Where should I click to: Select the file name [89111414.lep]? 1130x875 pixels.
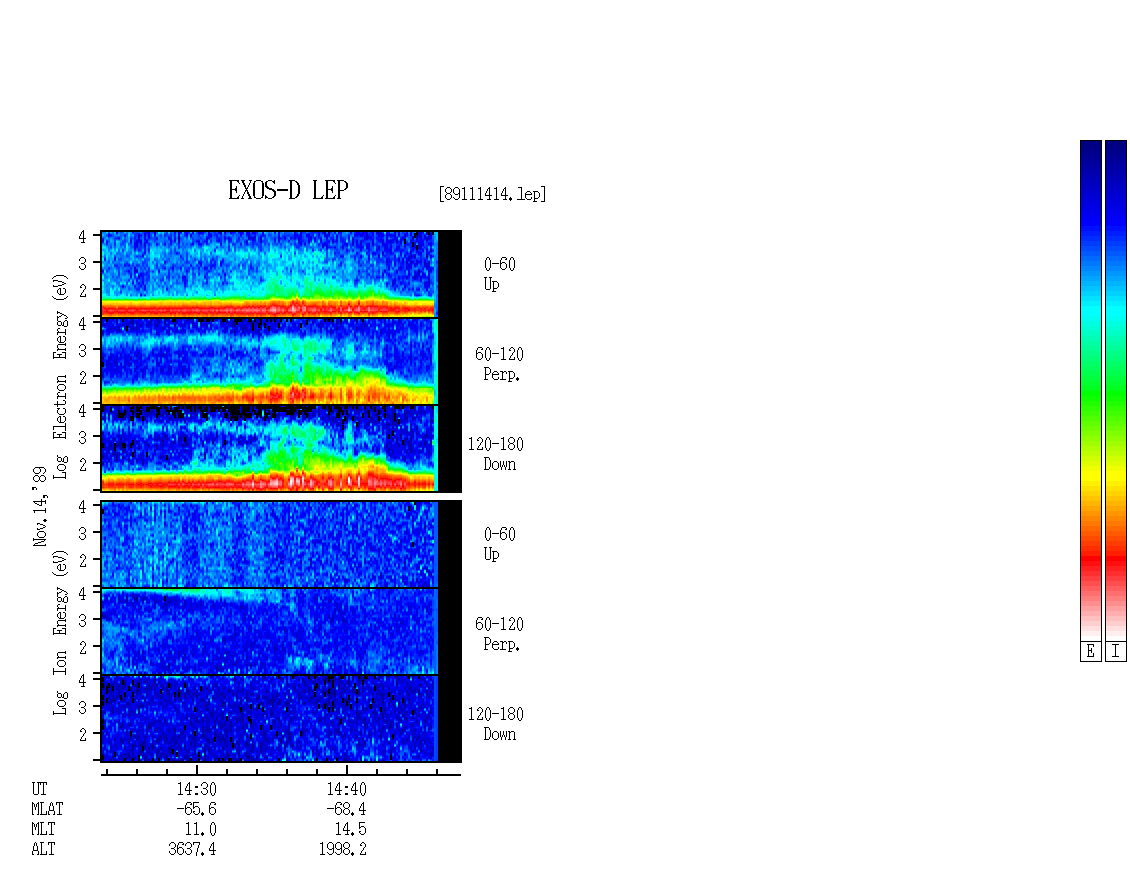click(492, 194)
